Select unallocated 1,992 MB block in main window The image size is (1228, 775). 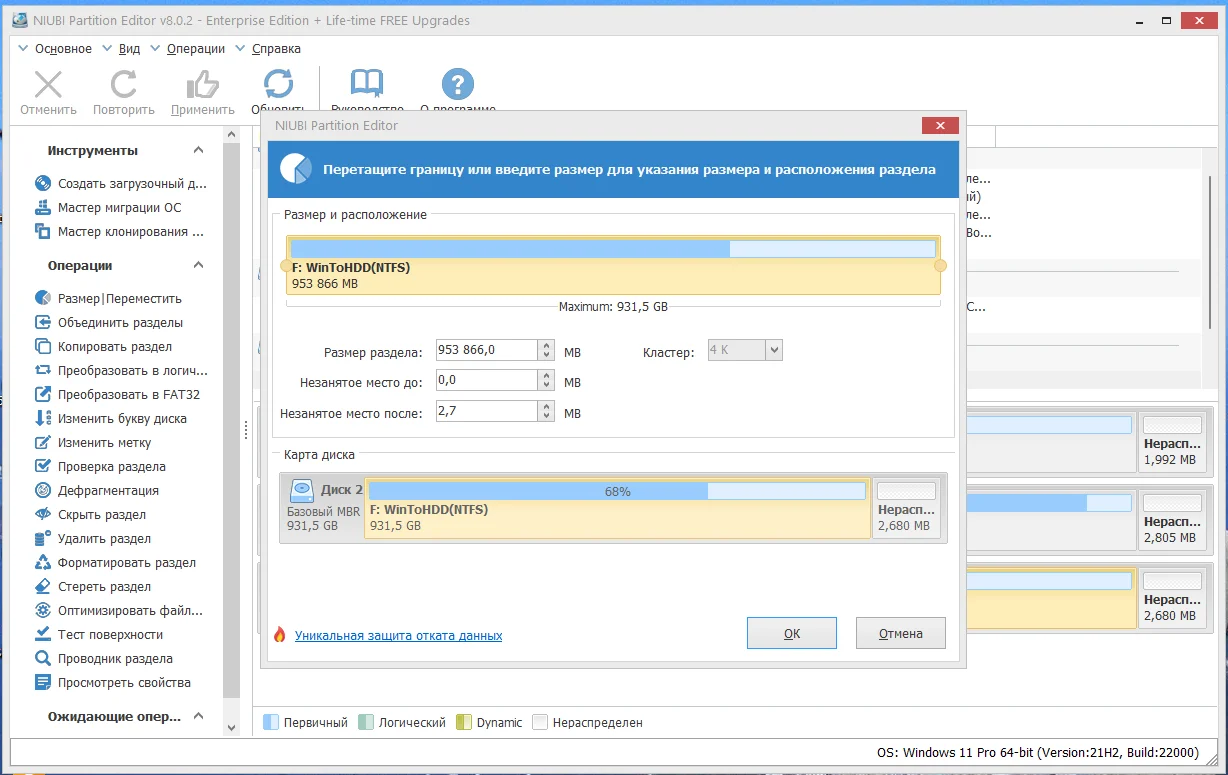click(x=1172, y=442)
